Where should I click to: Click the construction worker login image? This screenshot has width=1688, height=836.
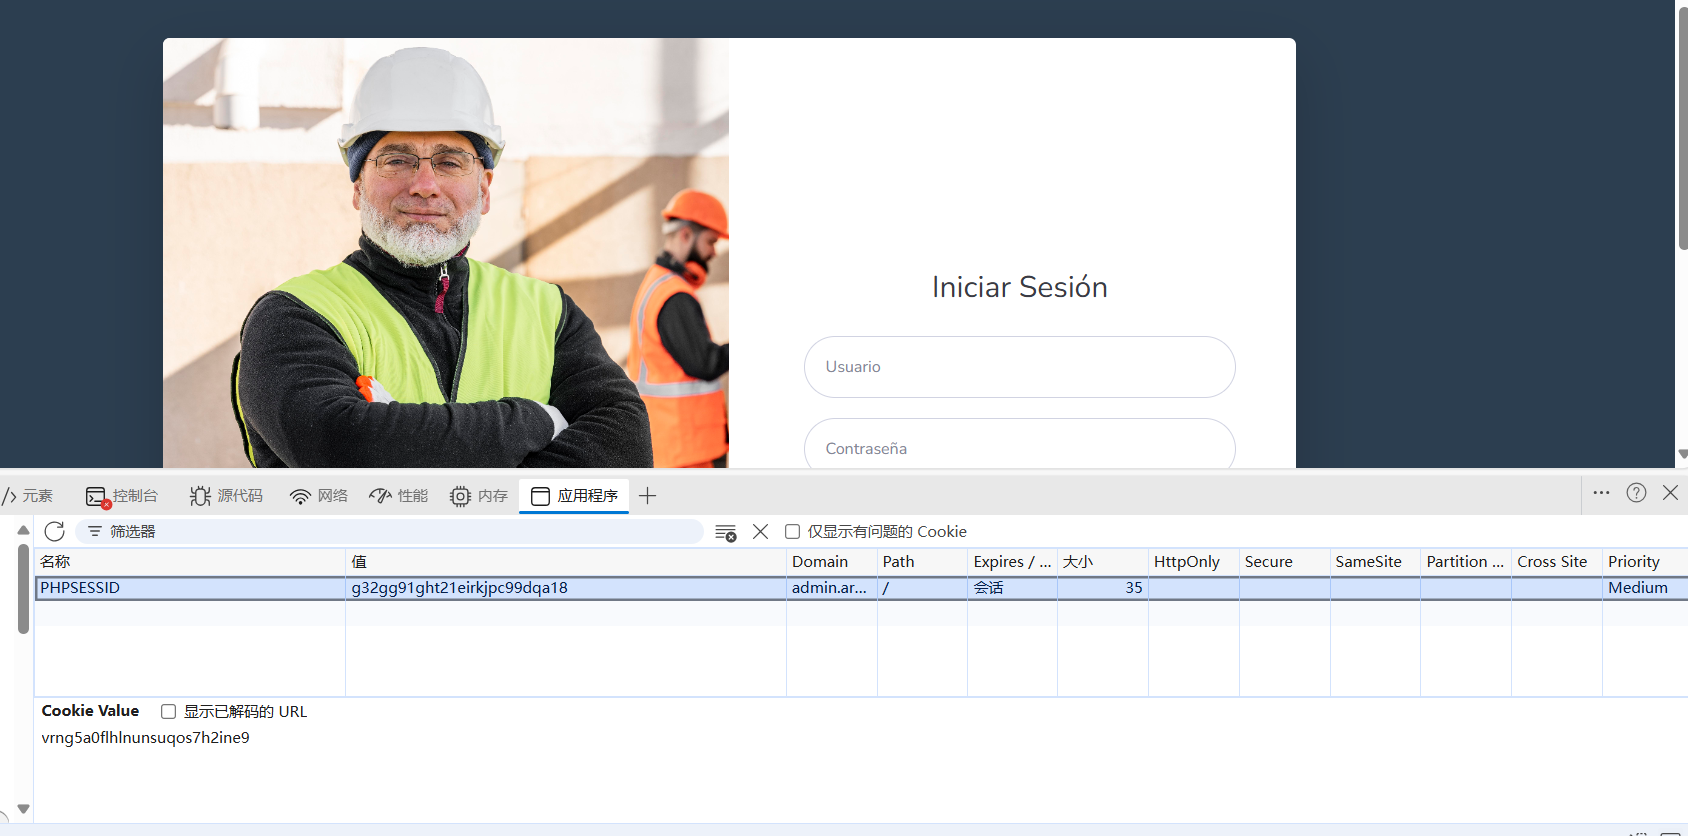(x=446, y=253)
